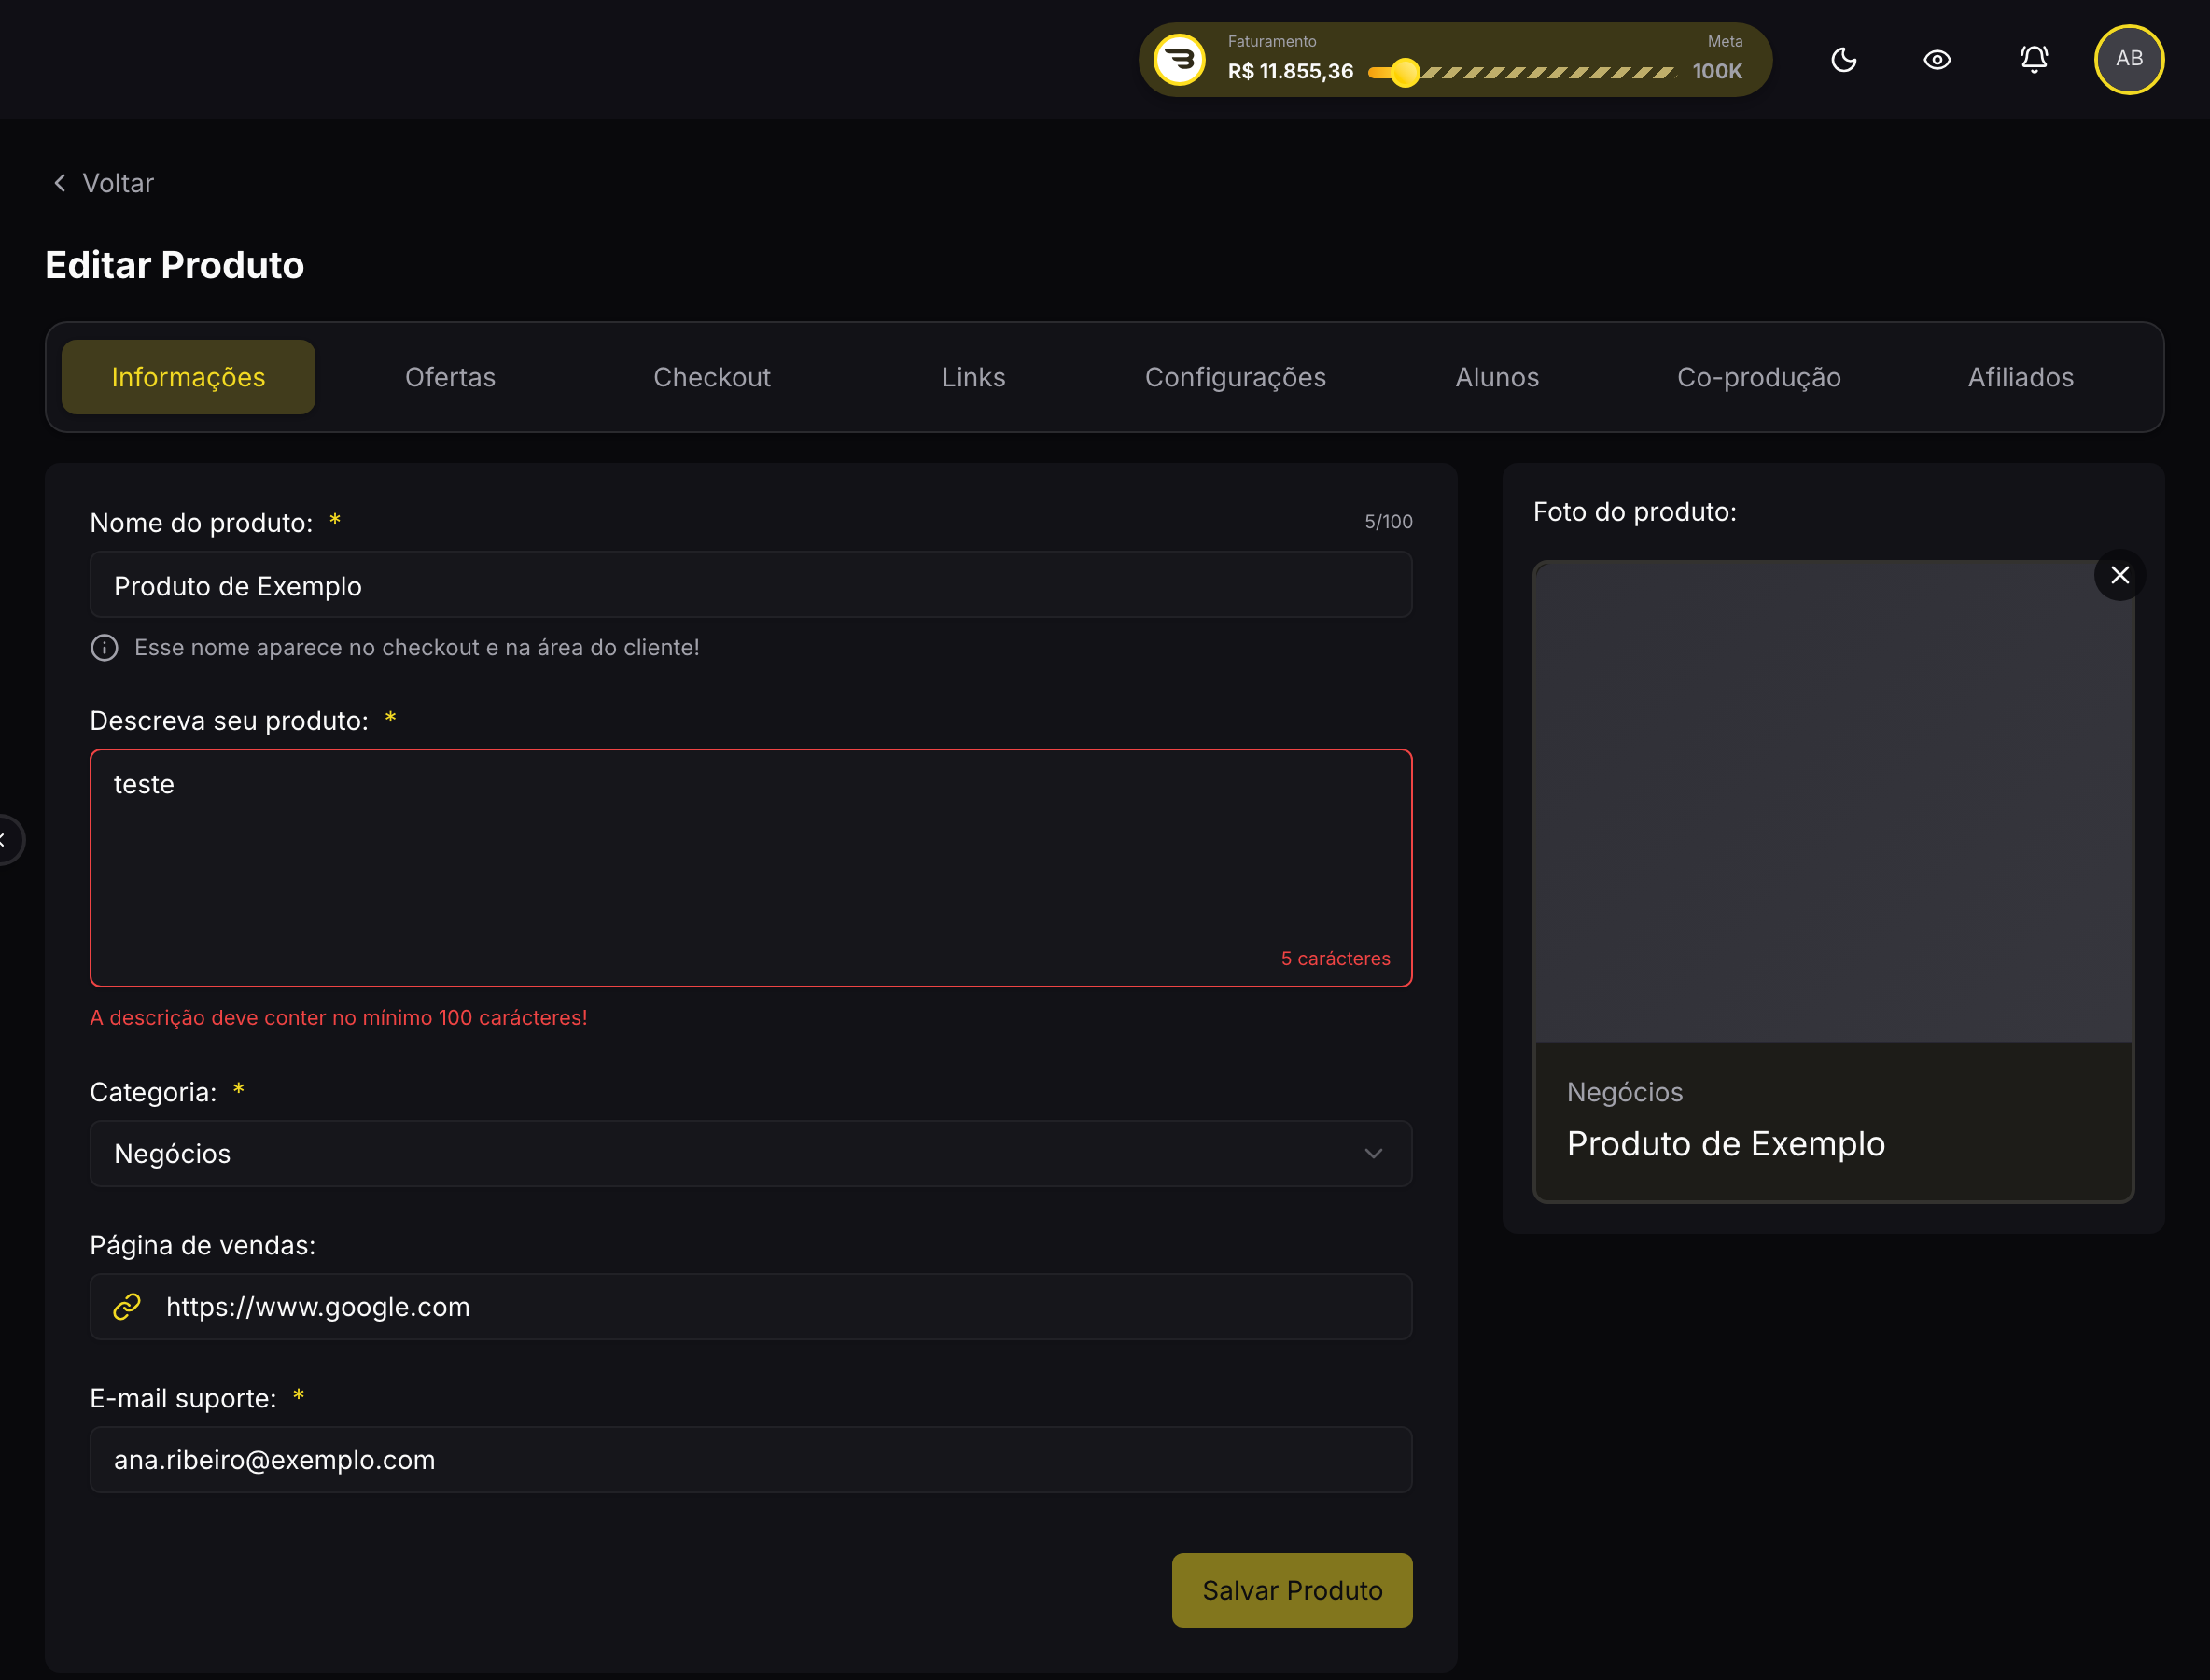The height and width of the screenshot is (1680, 2210).
Task: Click the 'Negócios' label in preview card
Action: pos(1625,1092)
